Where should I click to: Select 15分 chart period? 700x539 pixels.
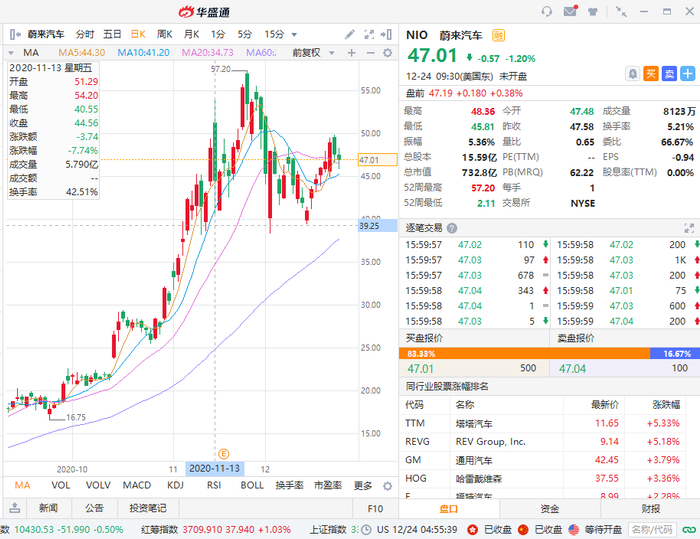(274, 34)
